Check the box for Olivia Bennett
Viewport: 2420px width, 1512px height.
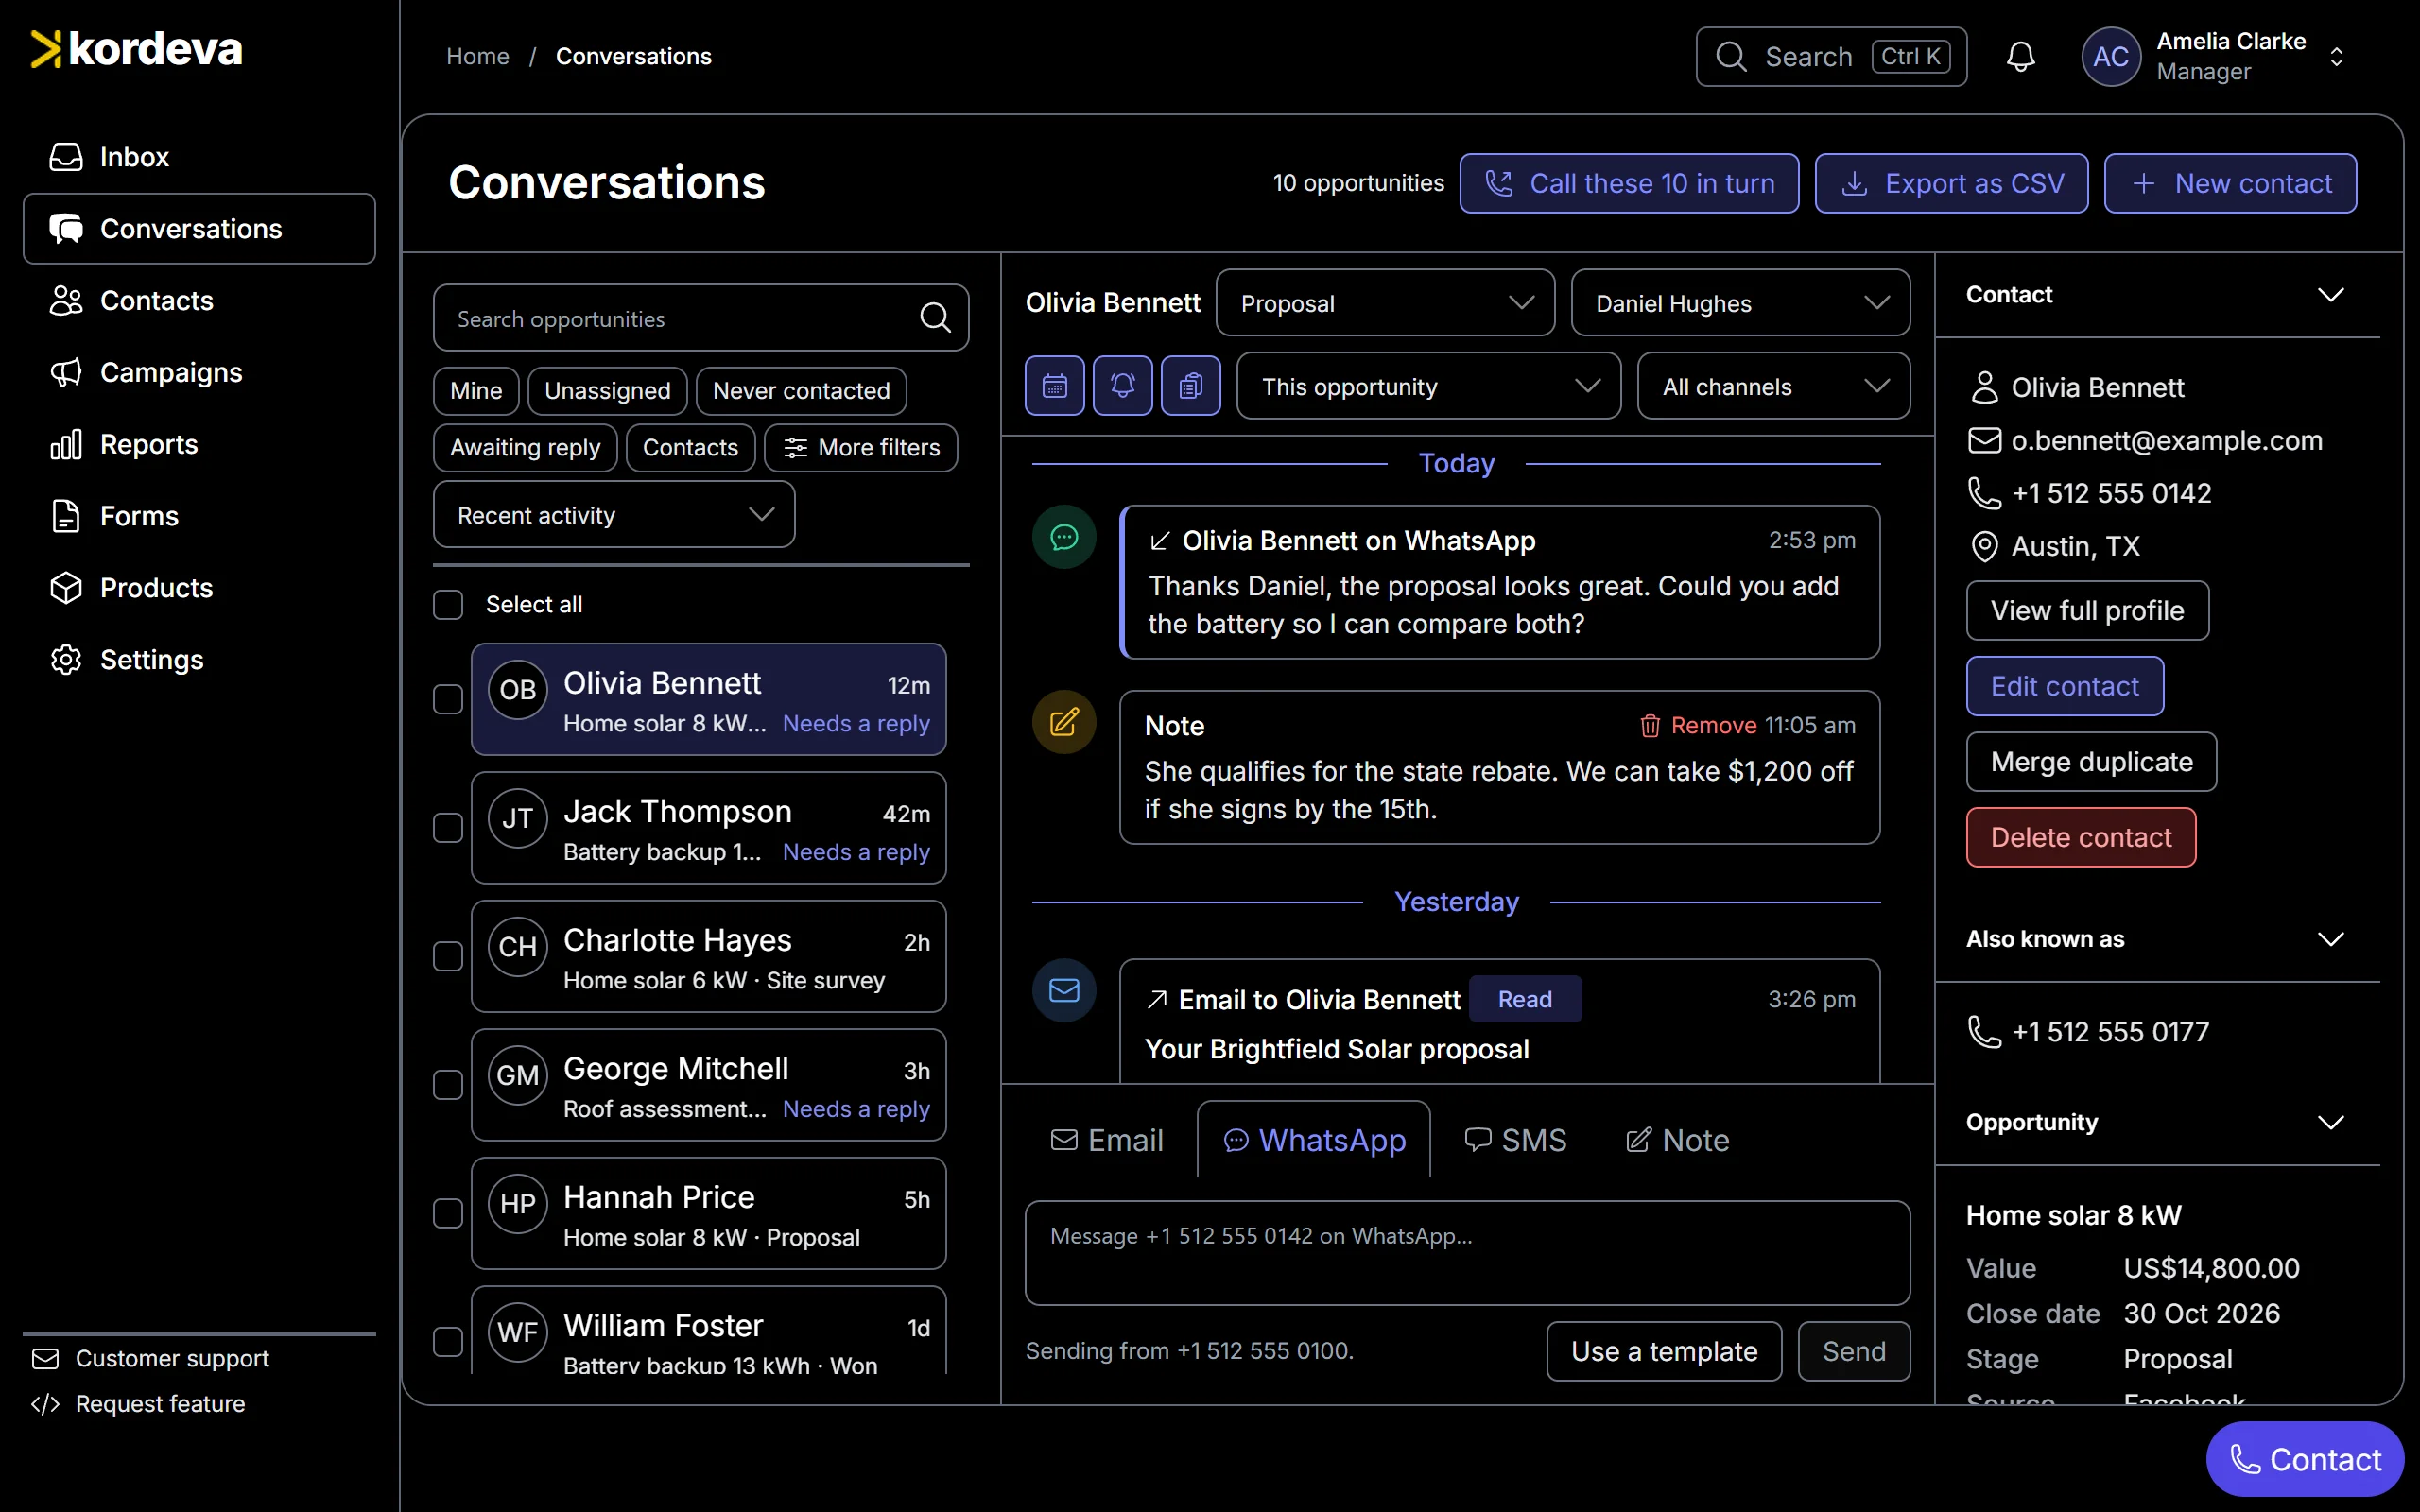click(x=448, y=699)
